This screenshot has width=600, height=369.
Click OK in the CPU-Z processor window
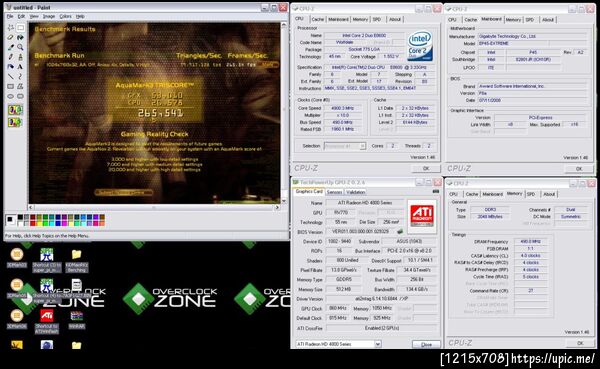click(x=426, y=168)
